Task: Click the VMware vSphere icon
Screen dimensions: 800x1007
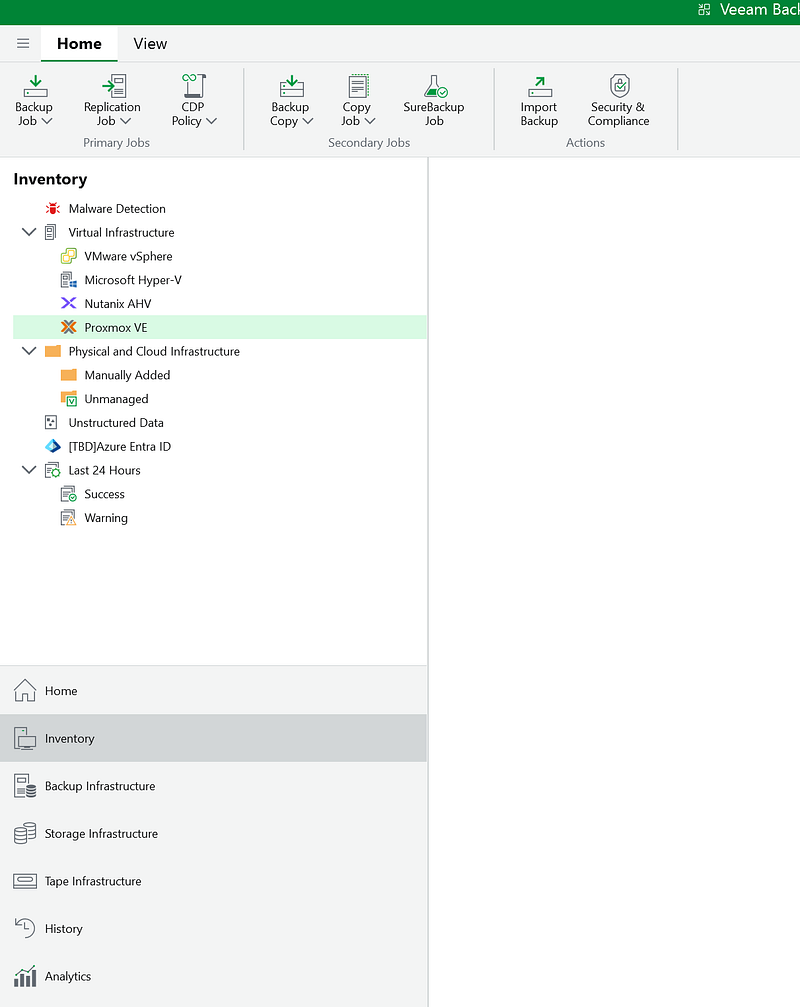Action: tap(68, 256)
